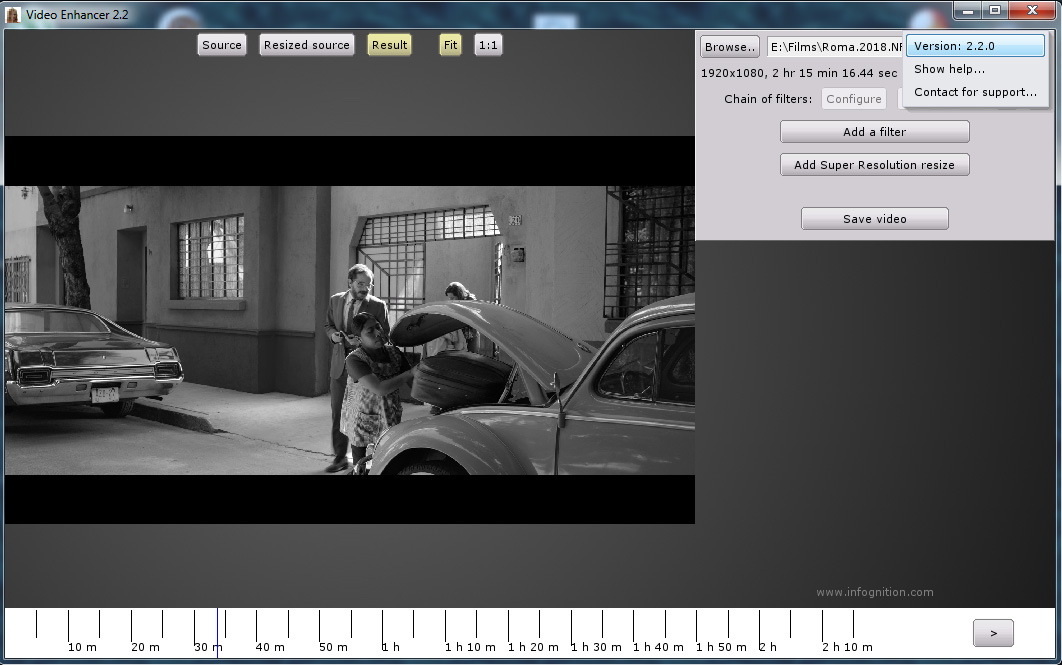The width and height of the screenshot is (1062, 665).
Task: Open the www.infognition.com link
Action: (x=874, y=592)
